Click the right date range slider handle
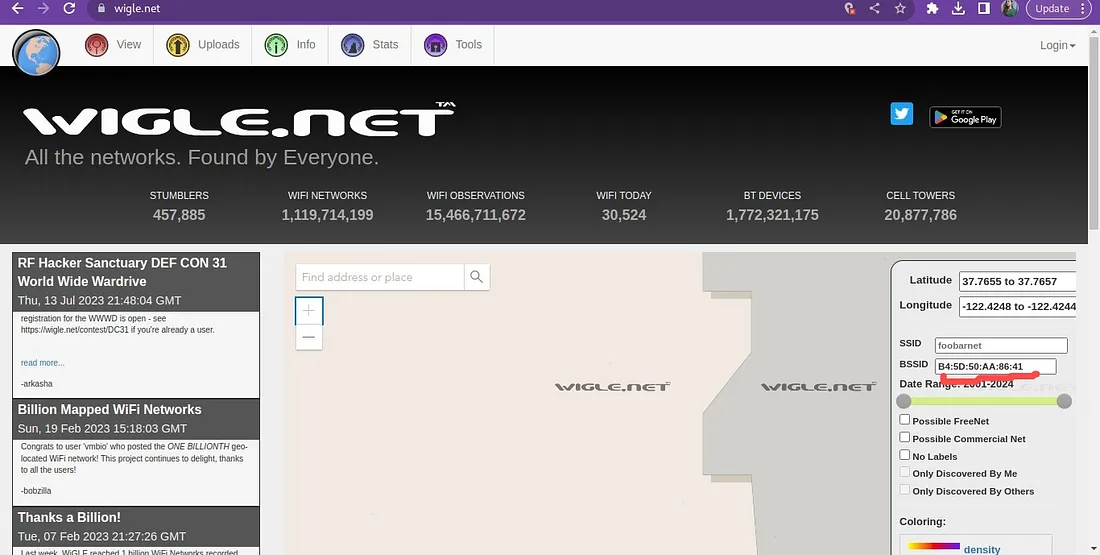The width and height of the screenshot is (1100, 555). click(x=1064, y=401)
